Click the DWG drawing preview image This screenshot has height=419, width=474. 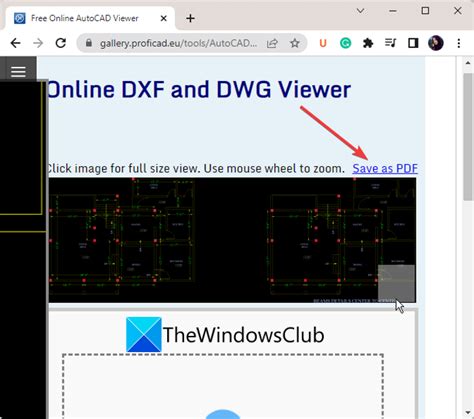click(x=232, y=240)
